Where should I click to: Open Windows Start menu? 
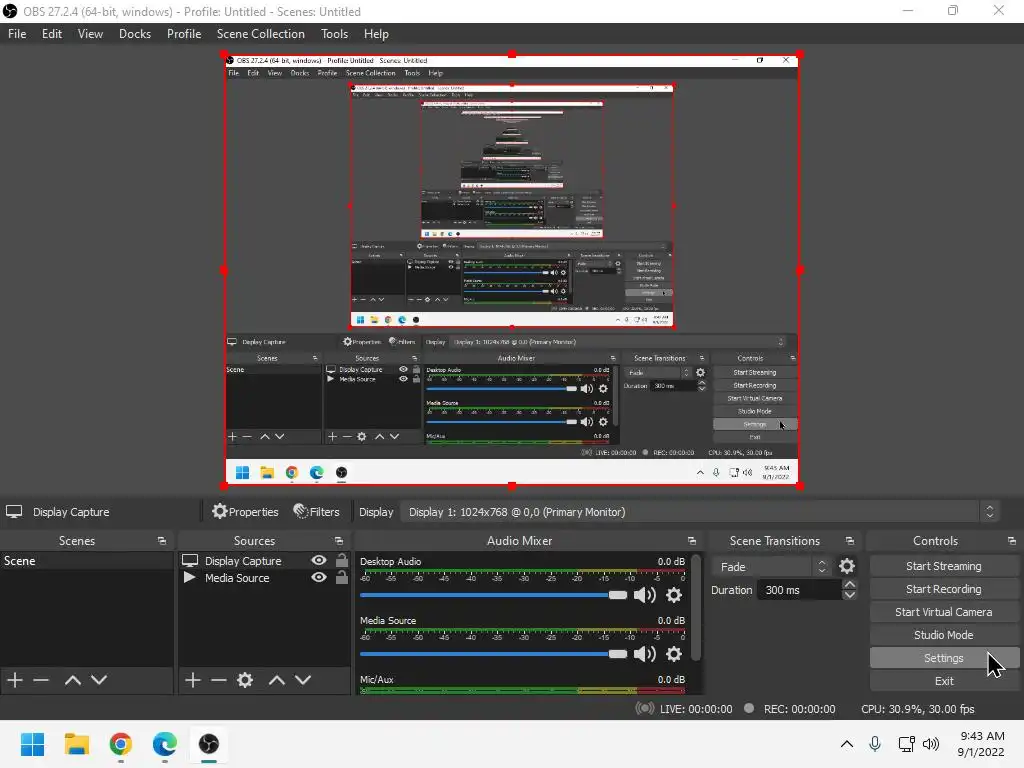coord(32,744)
